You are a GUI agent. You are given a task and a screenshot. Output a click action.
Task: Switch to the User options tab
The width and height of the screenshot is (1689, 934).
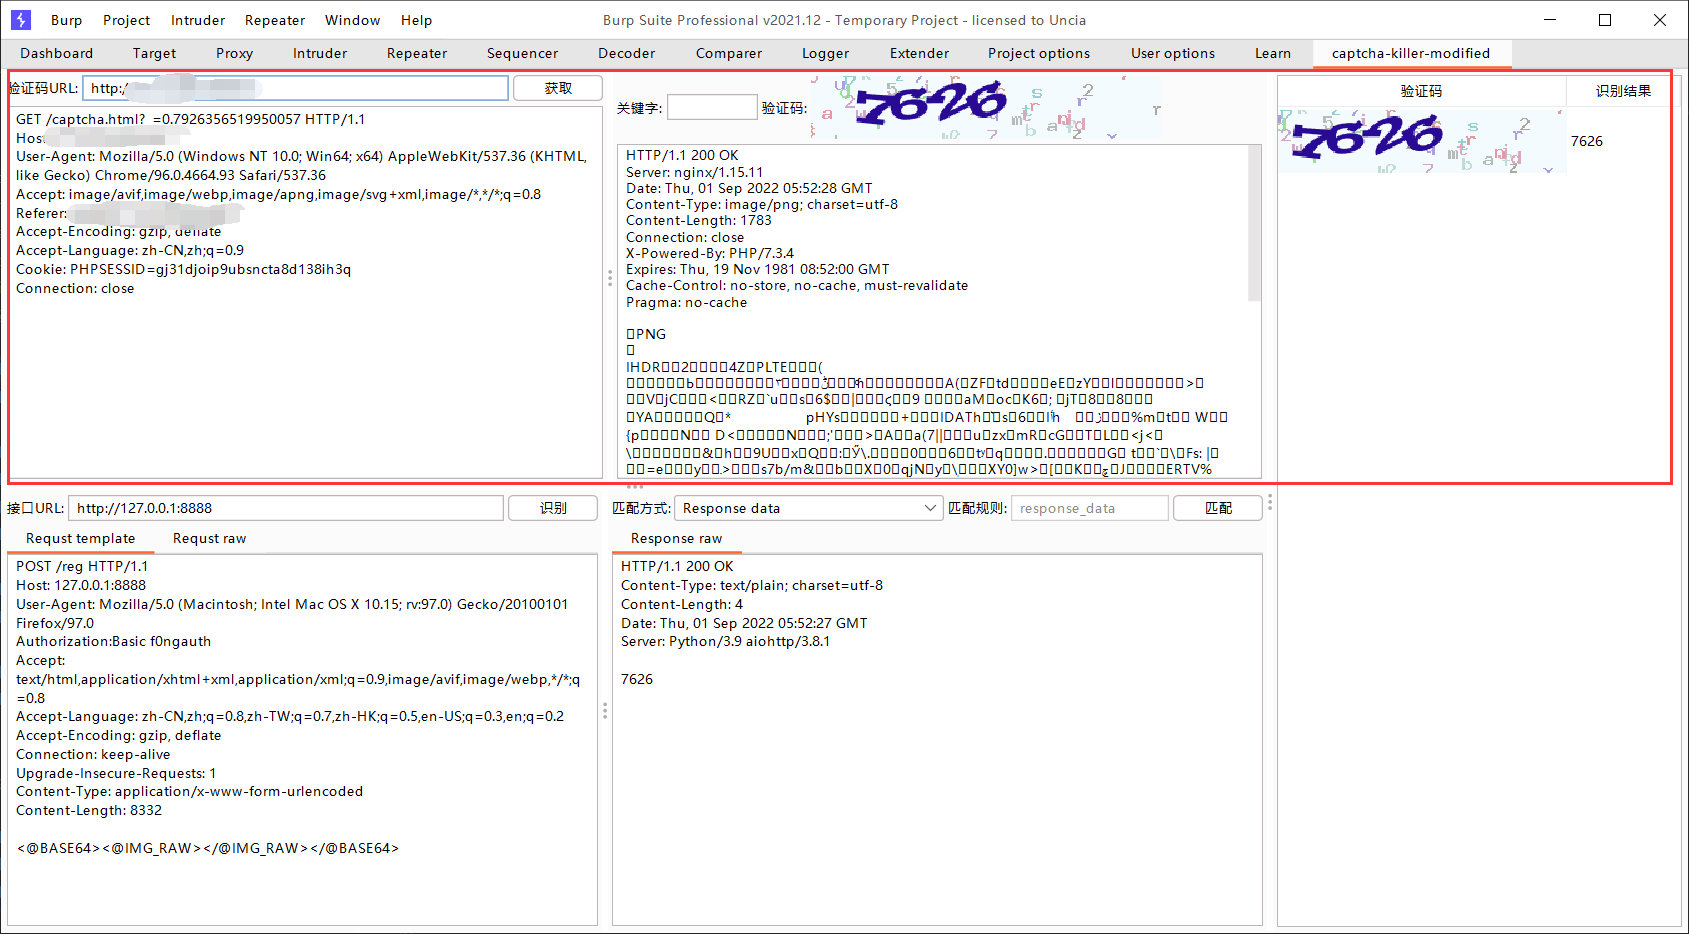click(1173, 53)
